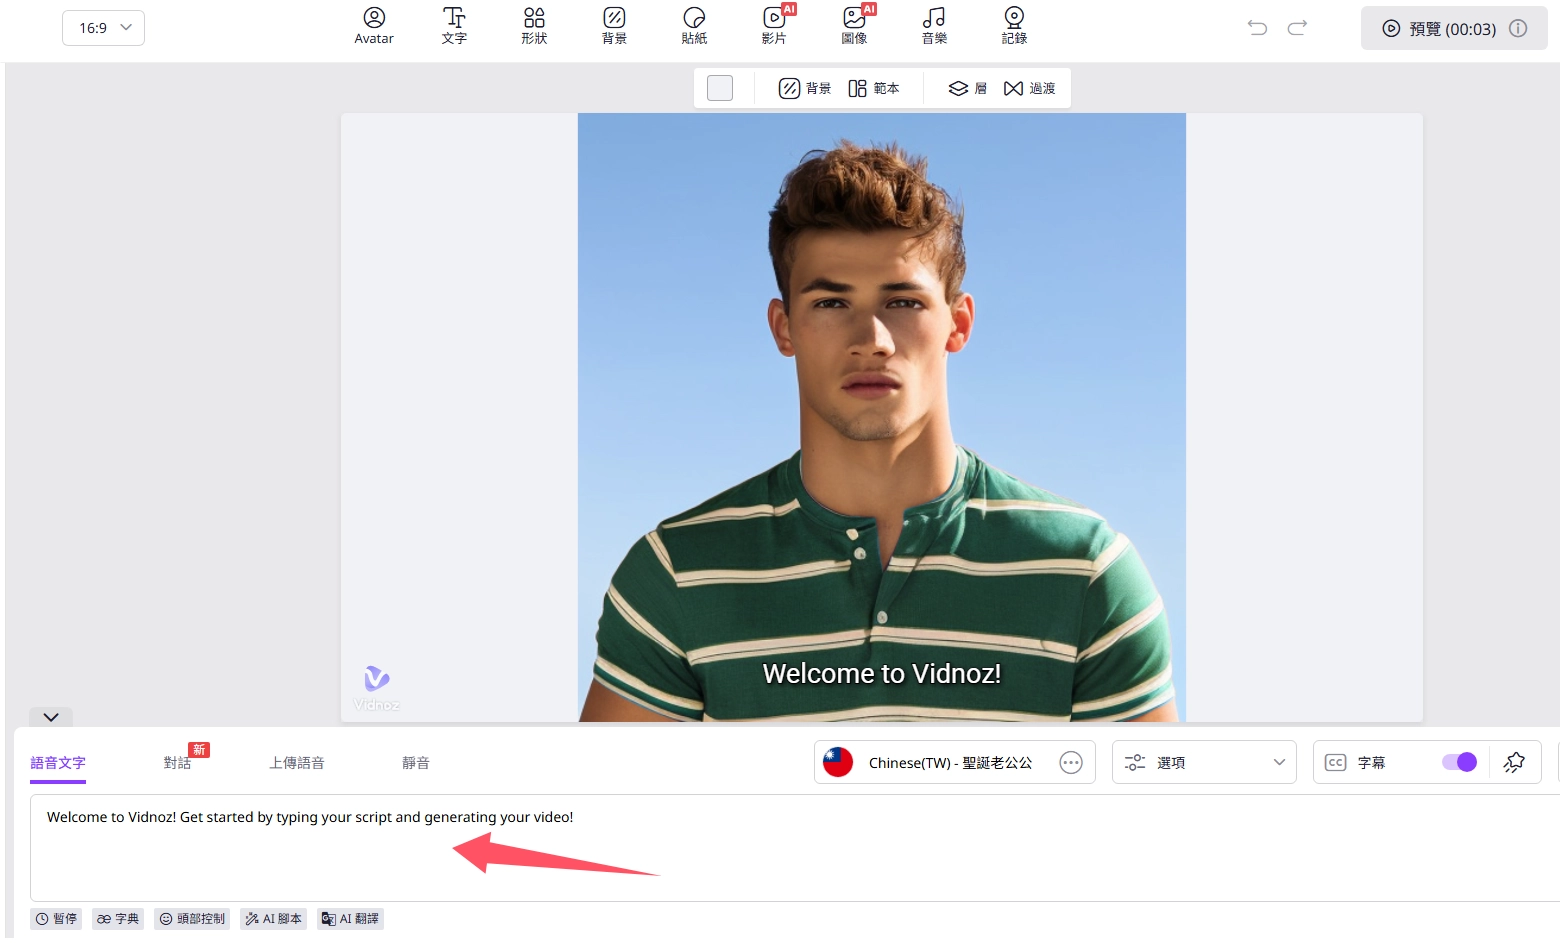This screenshot has height=943, width=1560.
Task: Open the 音樂 music tool
Action: [x=934, y=26]
